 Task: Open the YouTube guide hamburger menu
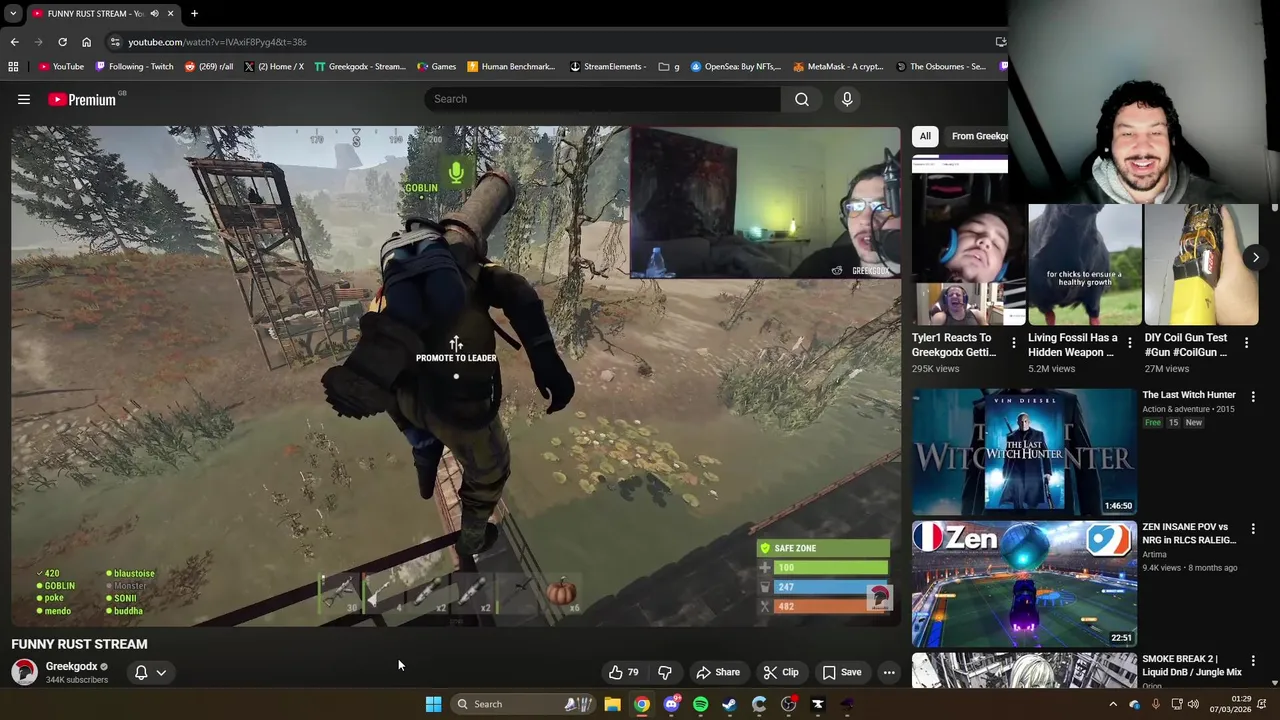[24, 99]
